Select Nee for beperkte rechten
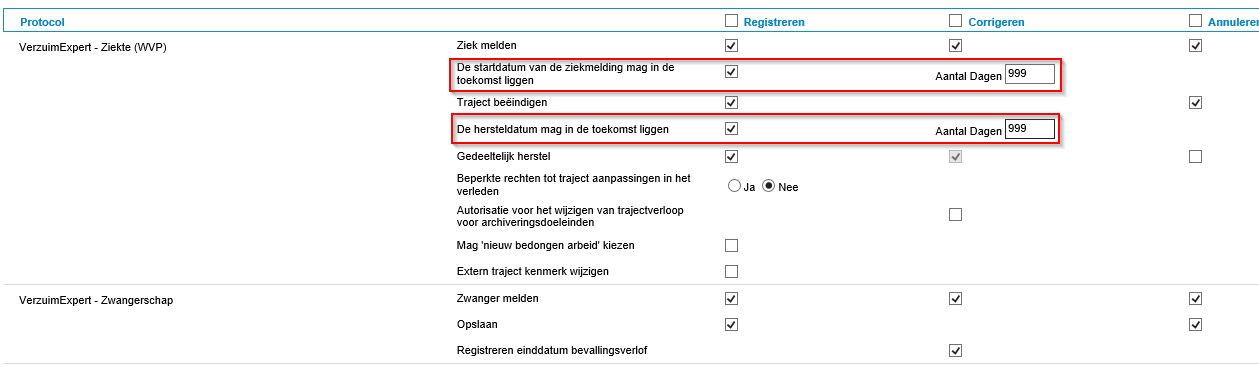Image resolution: width=1259 pixels, height=367 pixels. click(x=769, y=186)
